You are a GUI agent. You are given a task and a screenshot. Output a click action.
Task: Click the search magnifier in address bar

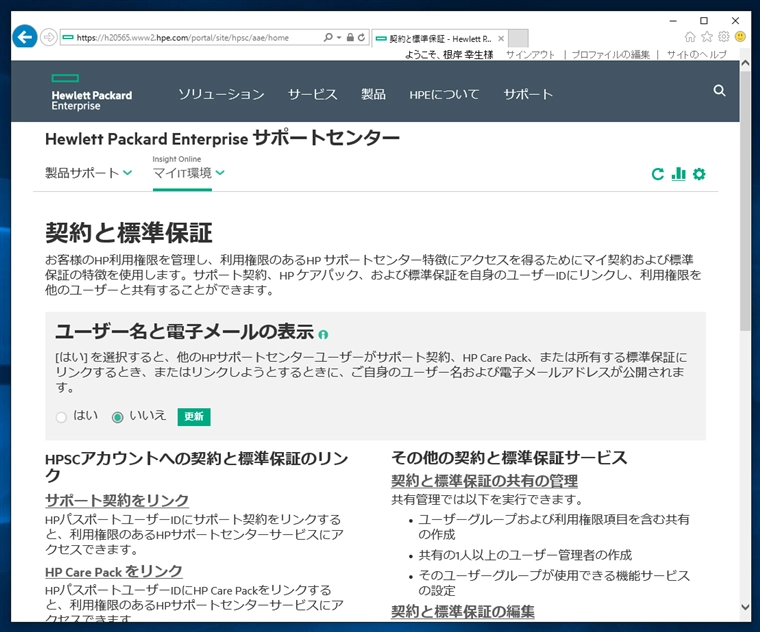click(x=328, y=37)
